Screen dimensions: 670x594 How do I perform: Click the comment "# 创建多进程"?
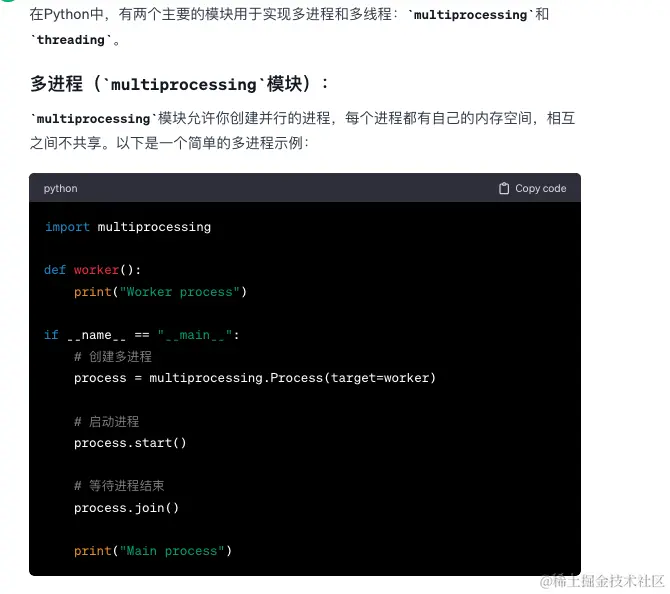coord(113,356)
